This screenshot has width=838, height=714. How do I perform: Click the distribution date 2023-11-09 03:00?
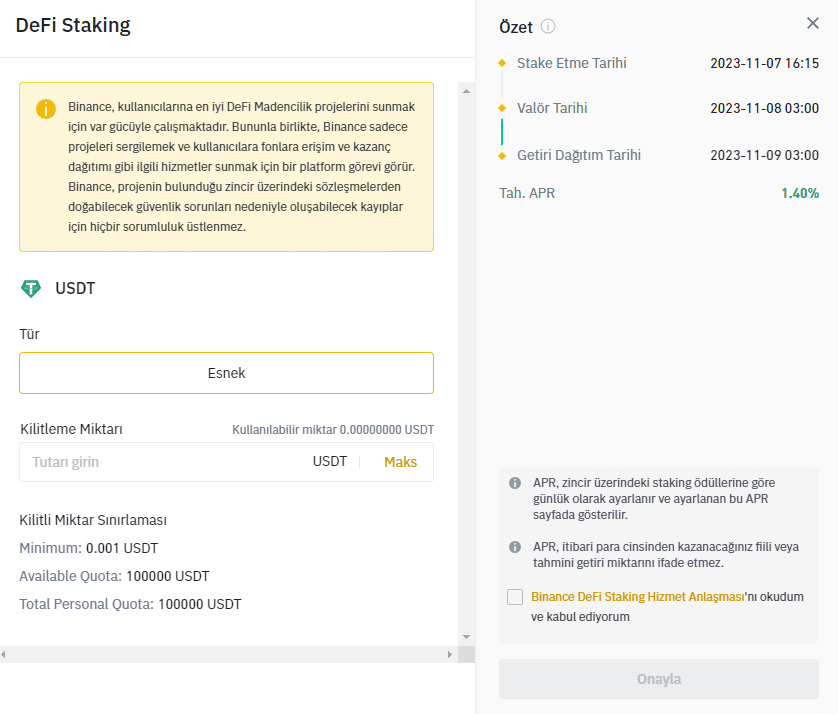click(x=764, y=156)
